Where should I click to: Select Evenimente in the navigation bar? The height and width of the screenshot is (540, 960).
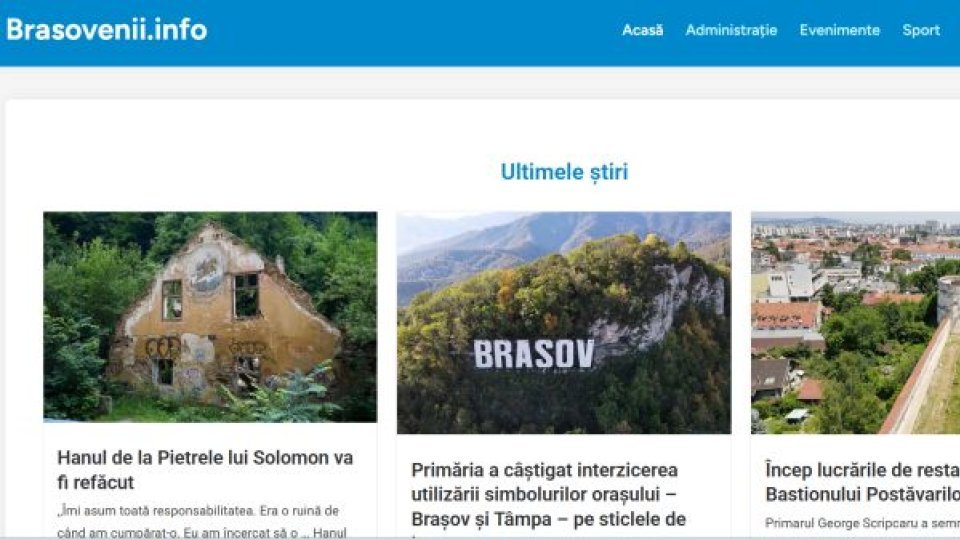click(x=839, y=30)
